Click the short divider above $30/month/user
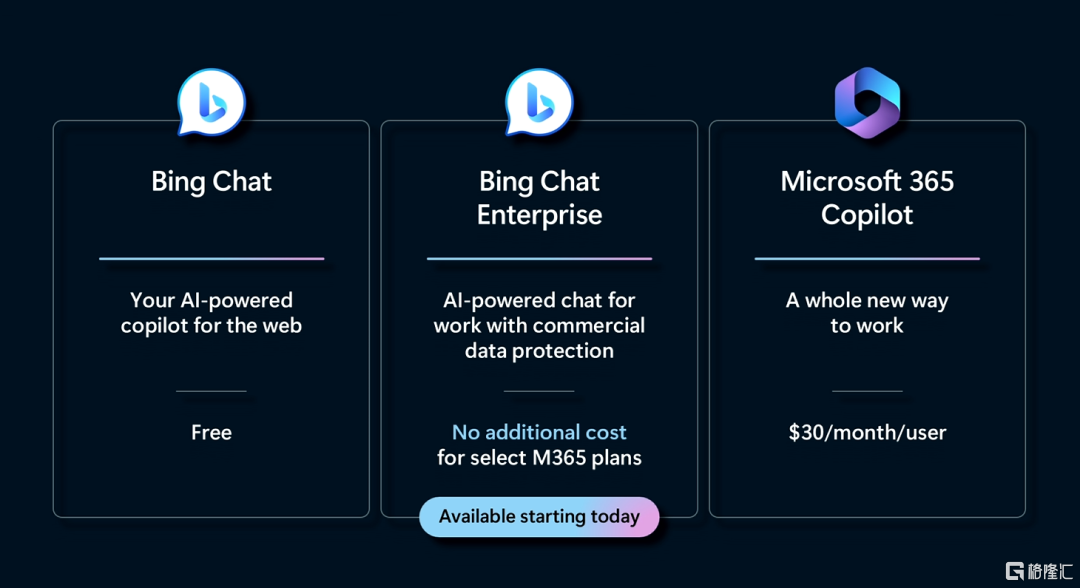Viewport: 1080px width, 588px height. click(x=867, y=391)
